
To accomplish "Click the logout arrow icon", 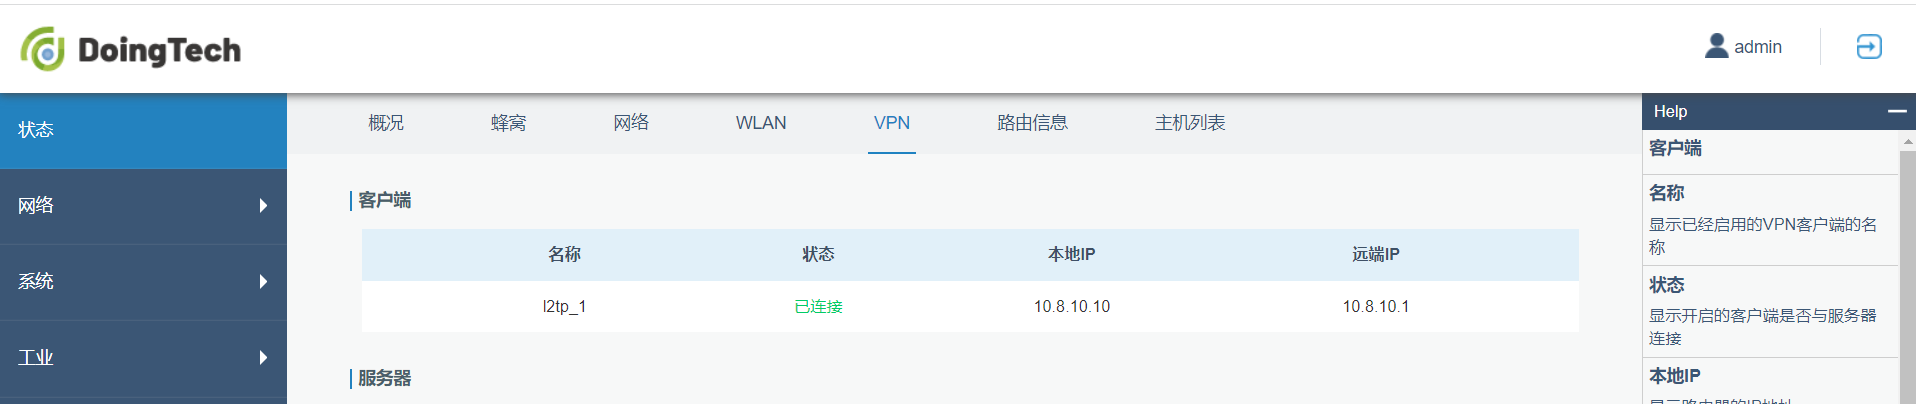I will coord(1869,46).
